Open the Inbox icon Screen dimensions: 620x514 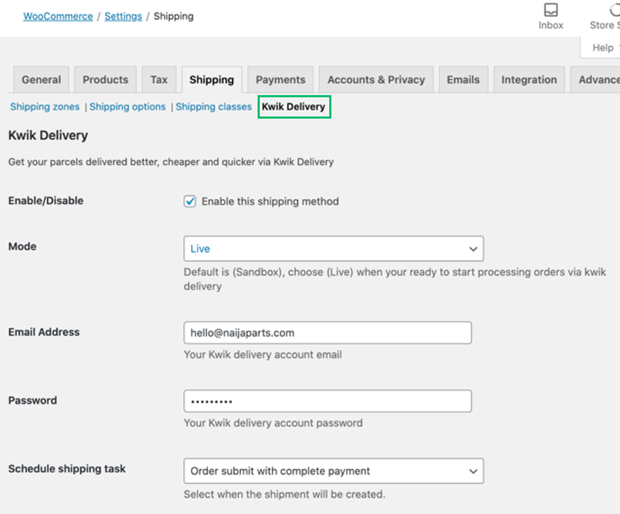[x=550, y=16]
